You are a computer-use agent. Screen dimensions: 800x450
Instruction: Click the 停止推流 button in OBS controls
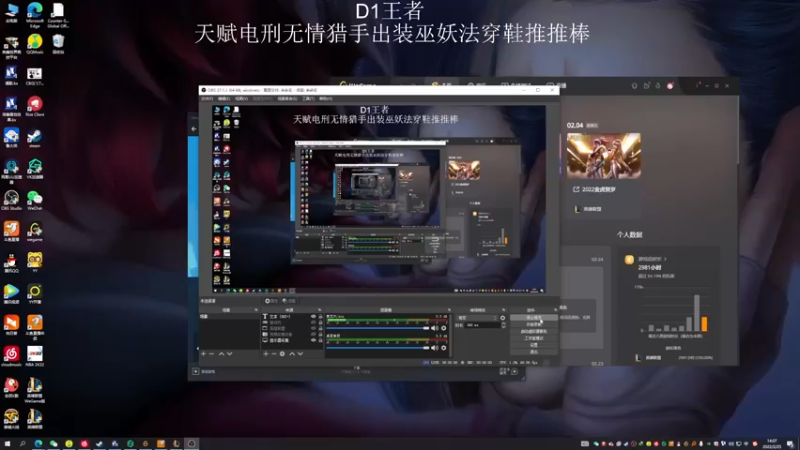point(534,318)
